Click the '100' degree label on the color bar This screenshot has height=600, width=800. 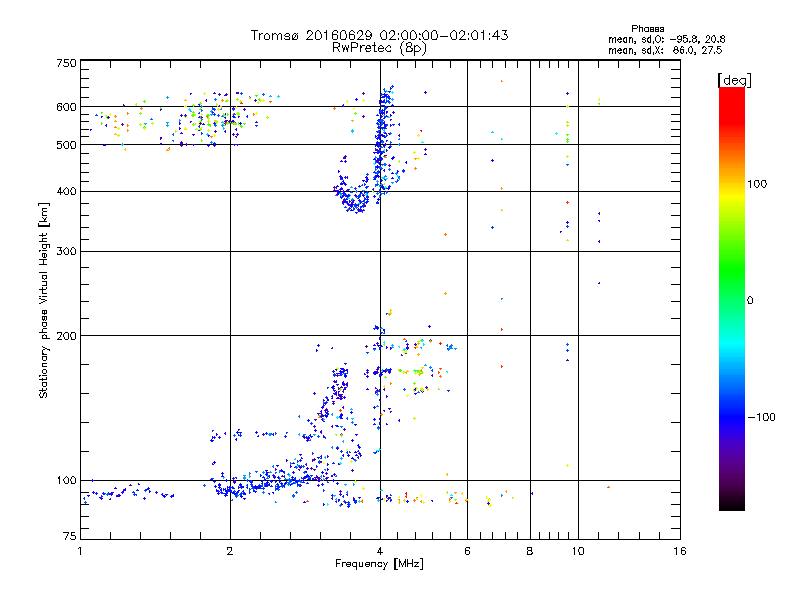(757, 184)
